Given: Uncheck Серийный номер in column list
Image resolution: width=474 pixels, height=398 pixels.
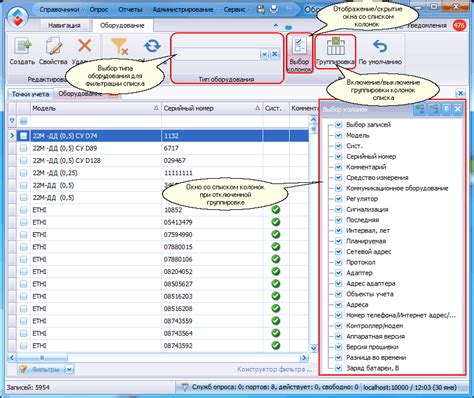Looking at the screenshot, I should pyautogui.click(x=338, y=156).
